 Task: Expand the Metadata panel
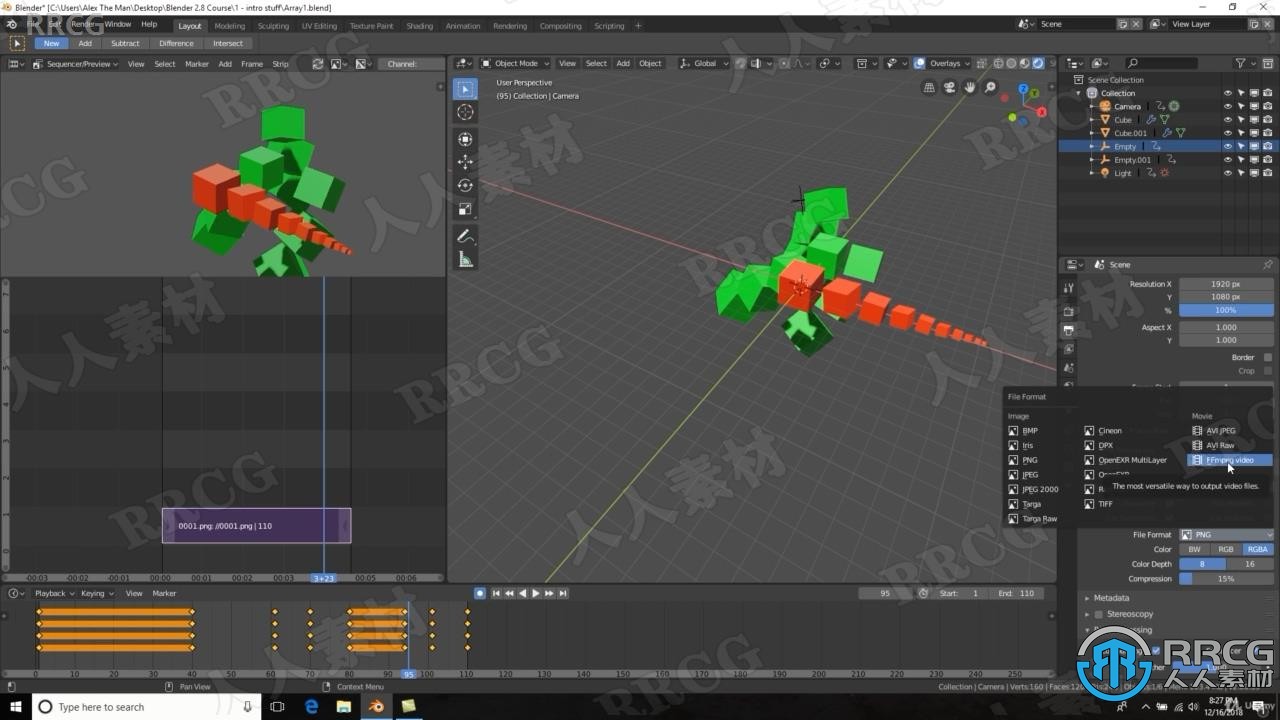click(1111, 598)
